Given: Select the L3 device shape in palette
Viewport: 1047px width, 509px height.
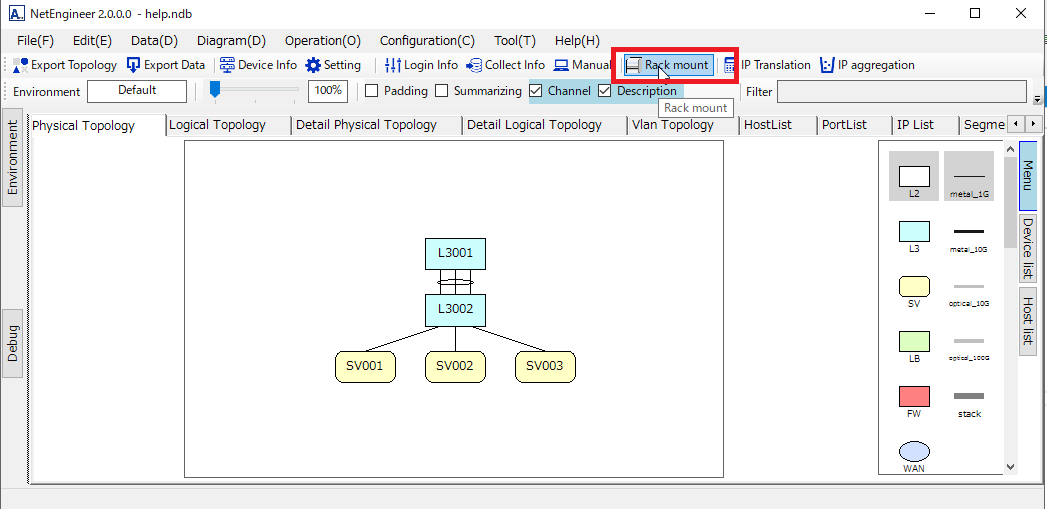Looking at the screenshot, I should 914,233.
